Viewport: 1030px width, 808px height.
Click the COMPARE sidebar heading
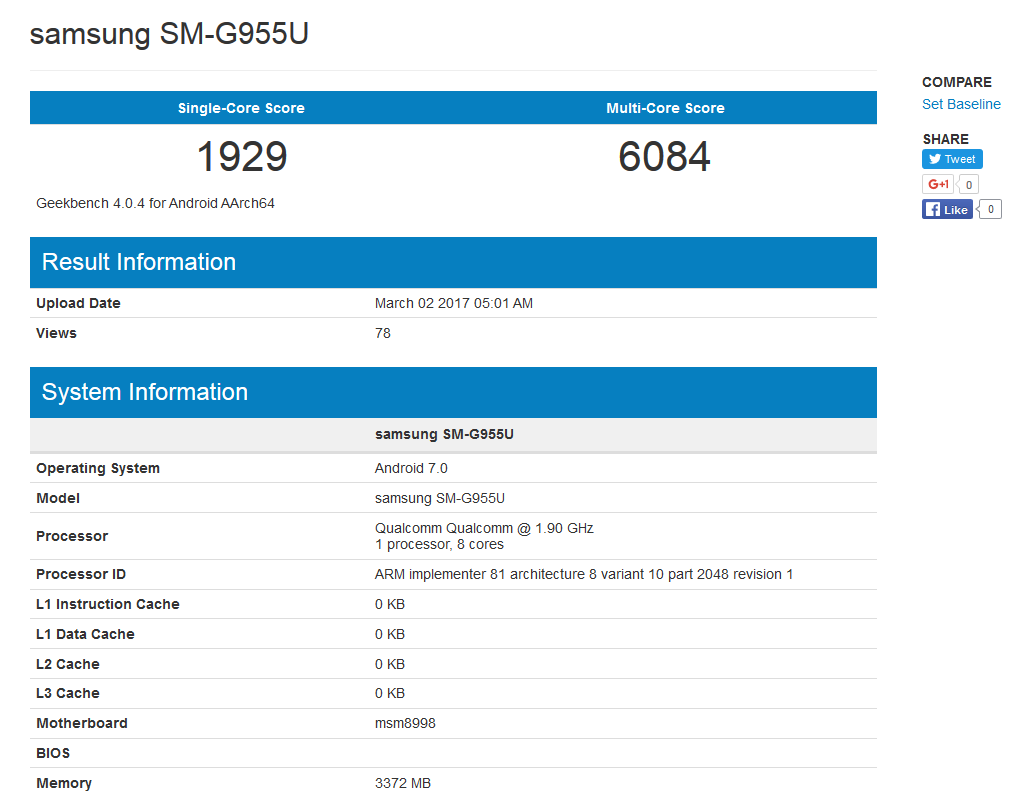[x=956, y=83]
